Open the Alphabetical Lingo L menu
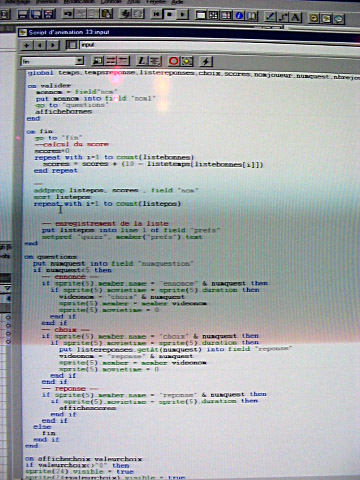 click(x=142, y=61)
